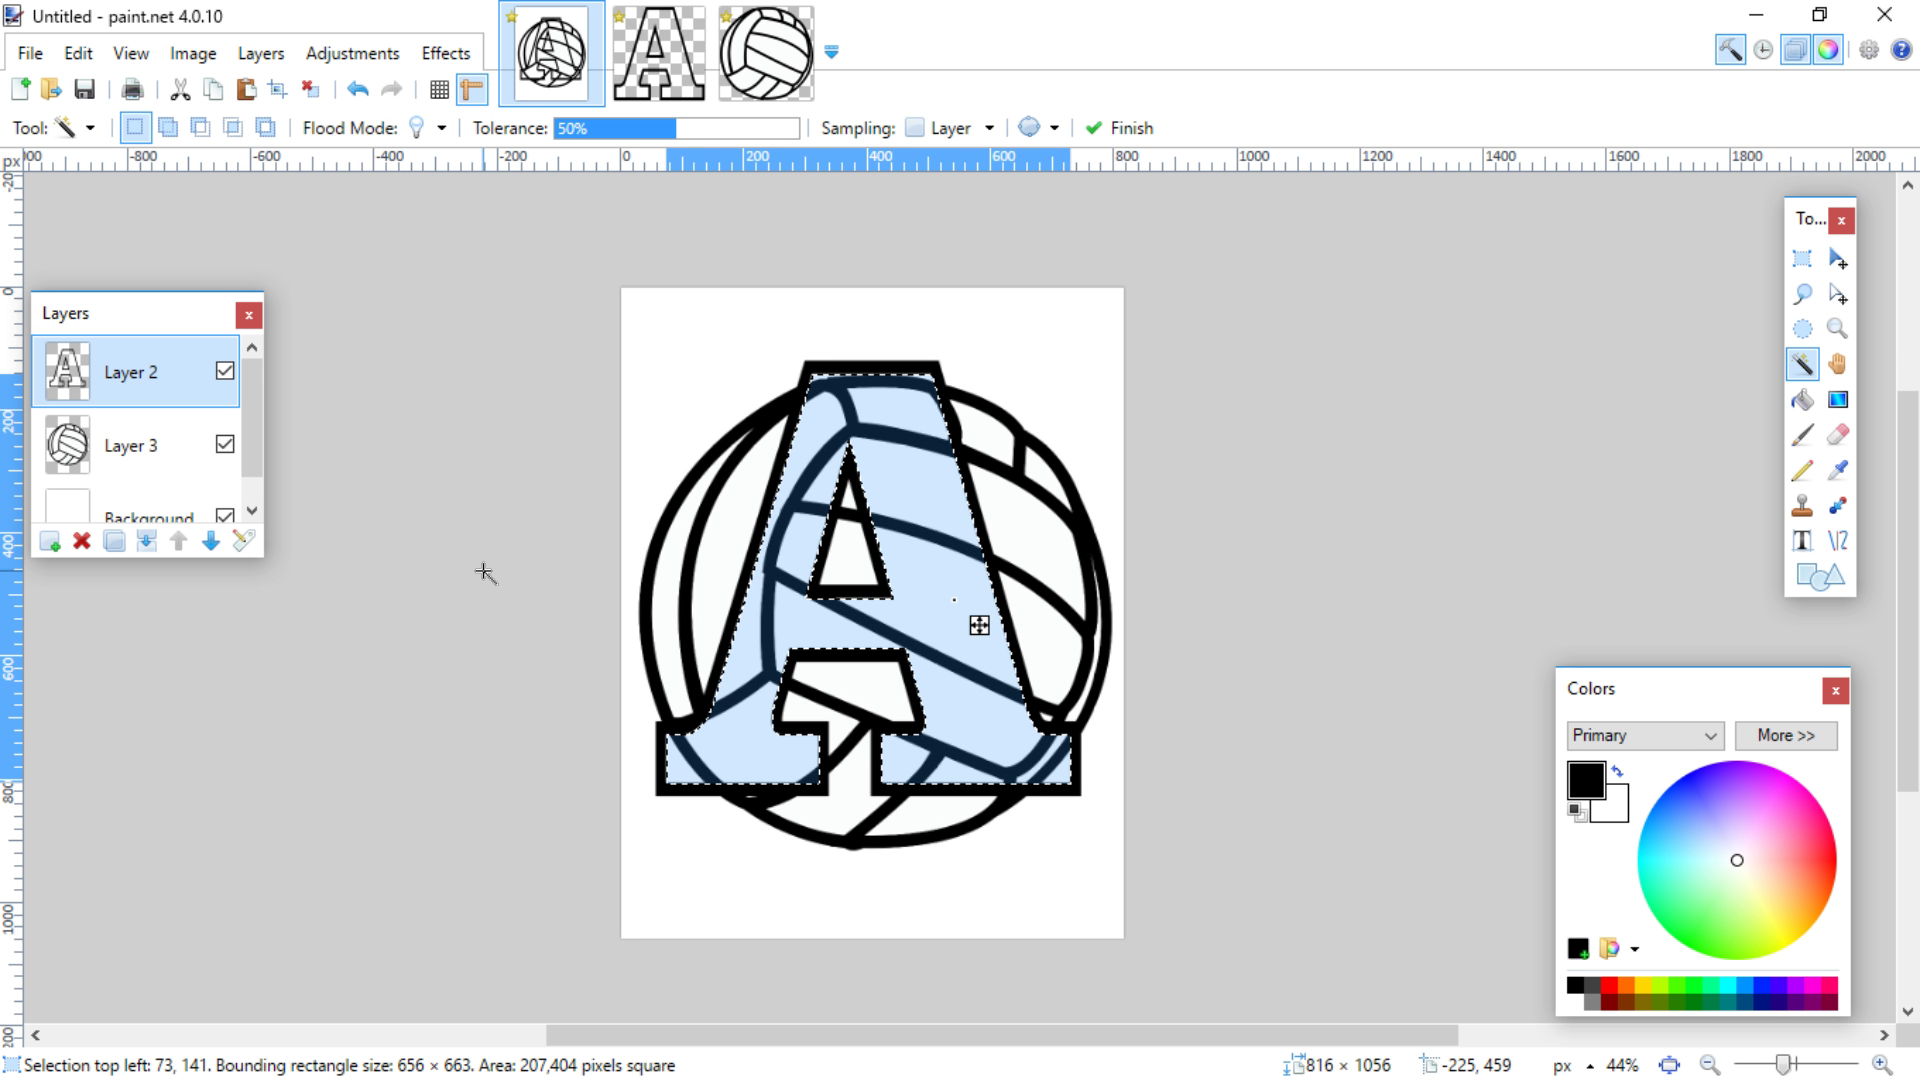Select the Magic Wand tool

tap(1802, 364)
